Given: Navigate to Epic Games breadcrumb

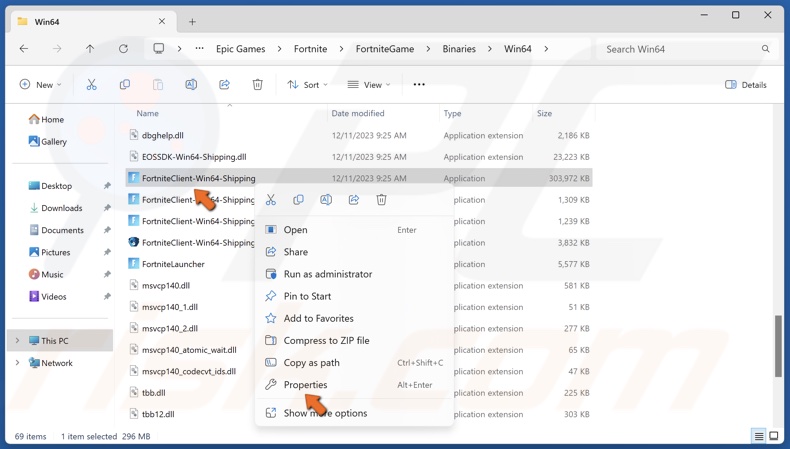Looking at the screenshot, I should [x=240, y=49].
